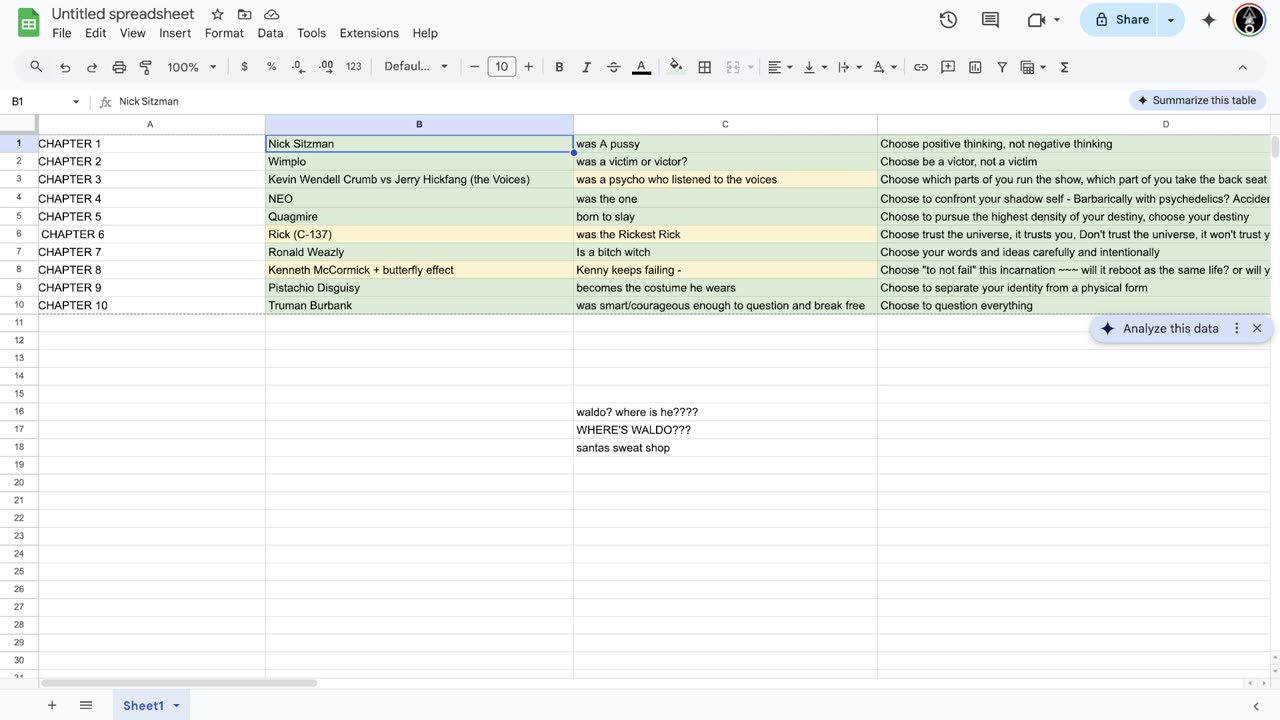
Task: Open the All Sheets list icon
Action: point(86,705)
